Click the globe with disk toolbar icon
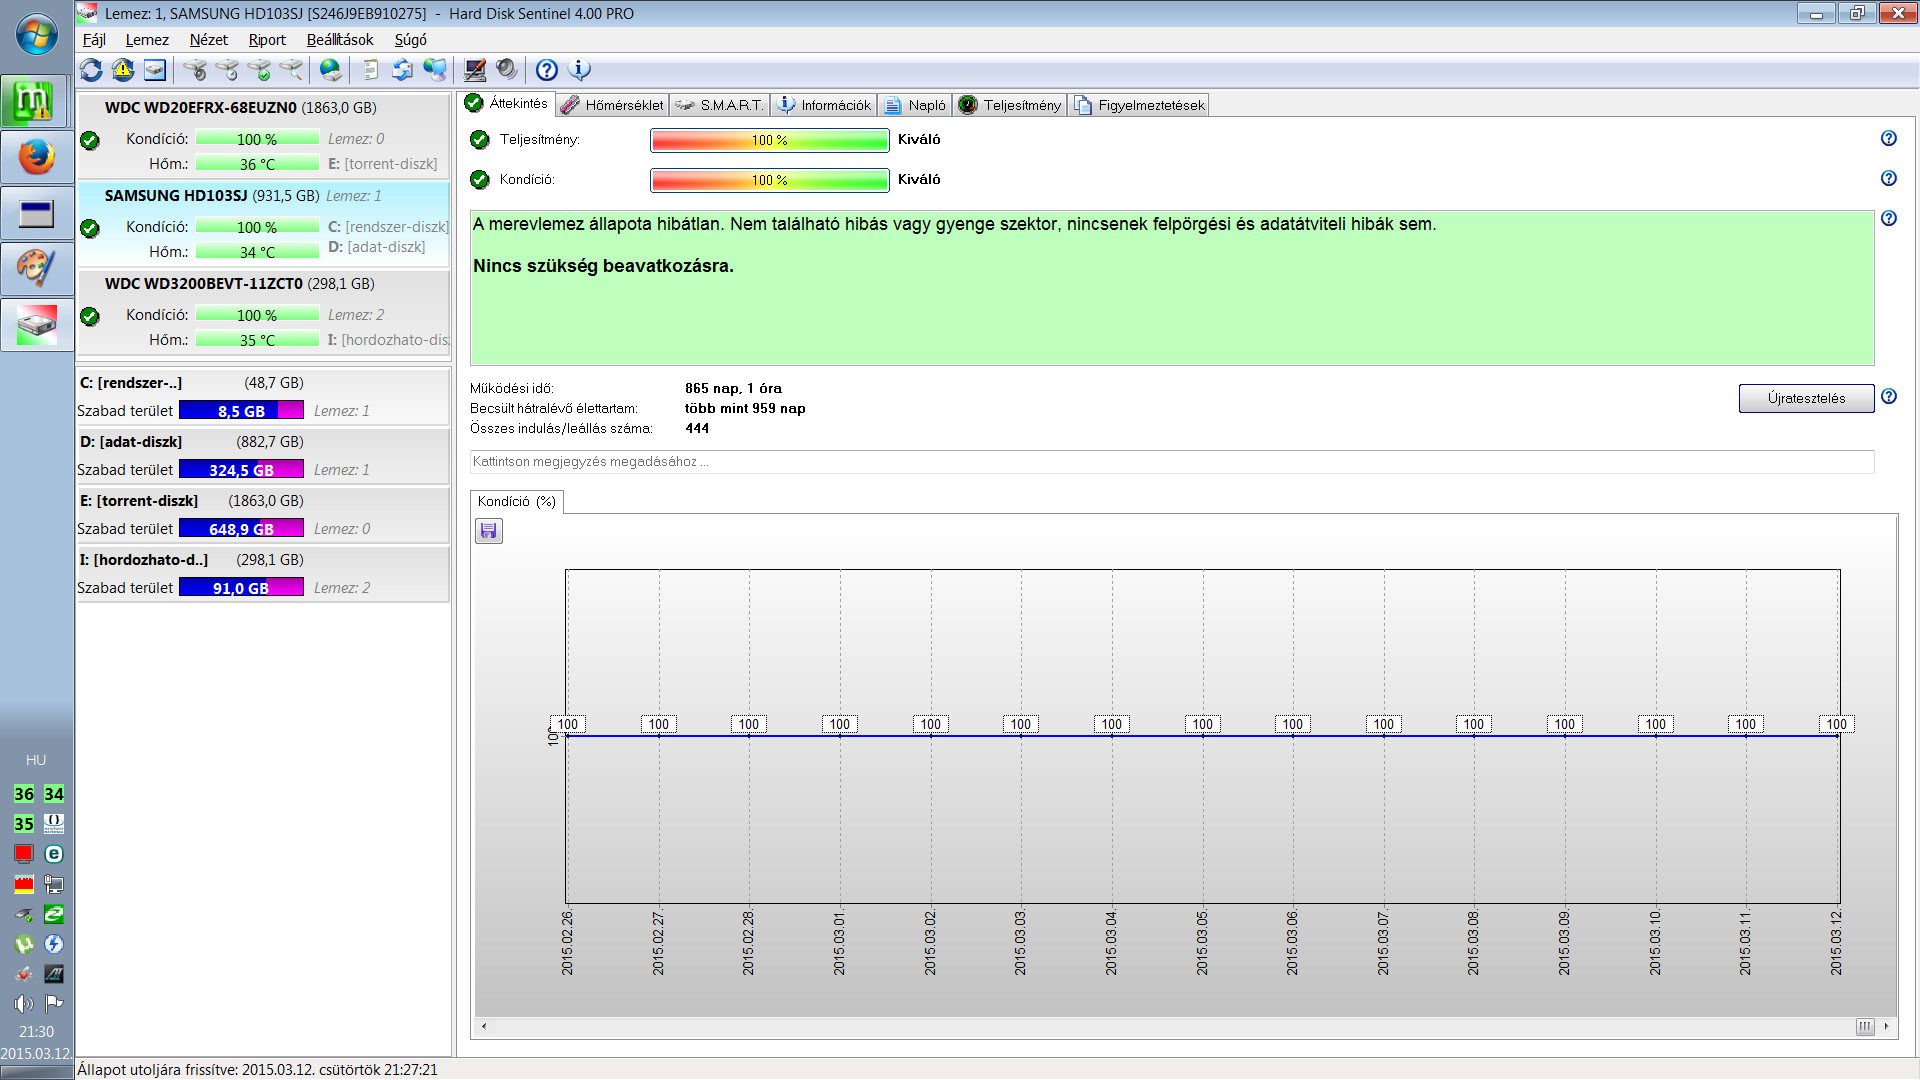Screen dimensions: 1920x1080 pos(331,70)
